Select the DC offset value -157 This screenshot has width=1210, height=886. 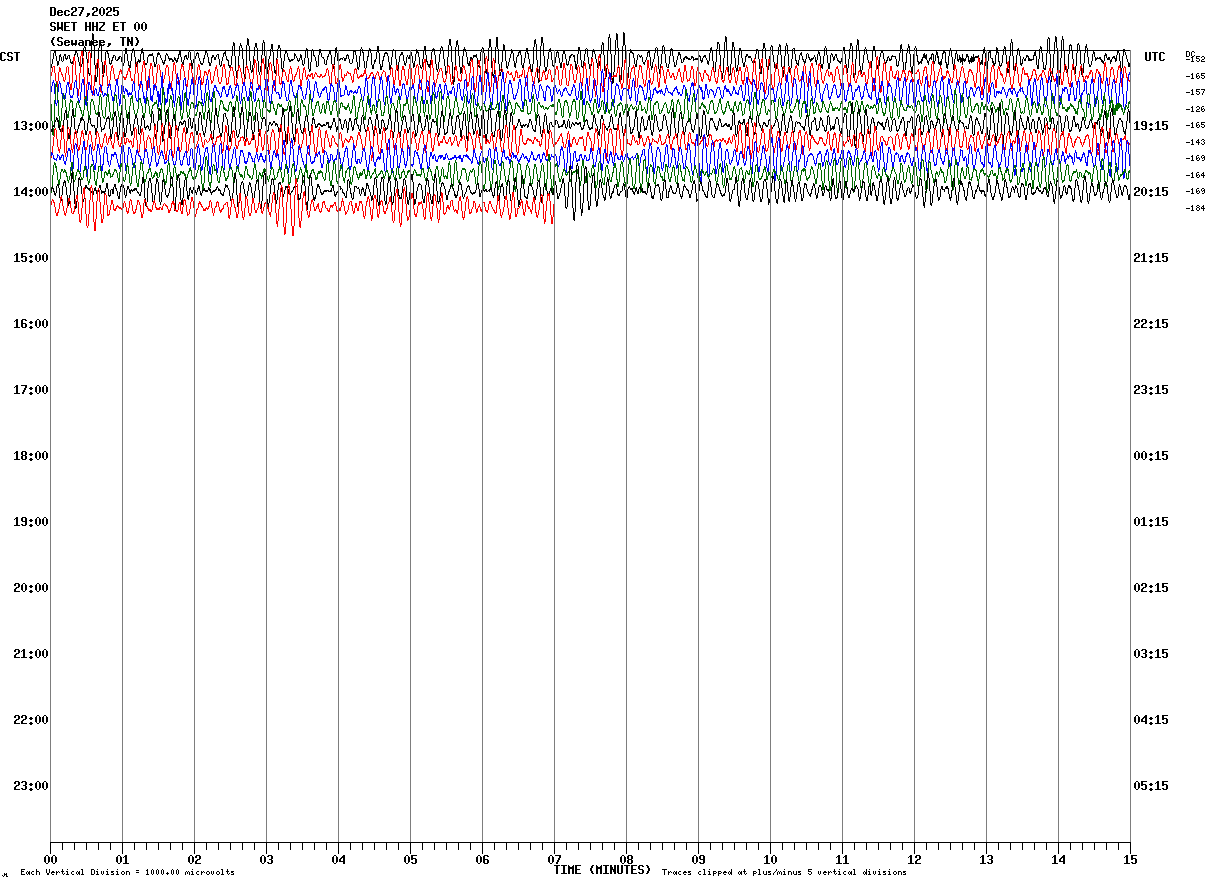pos(1195,92)
